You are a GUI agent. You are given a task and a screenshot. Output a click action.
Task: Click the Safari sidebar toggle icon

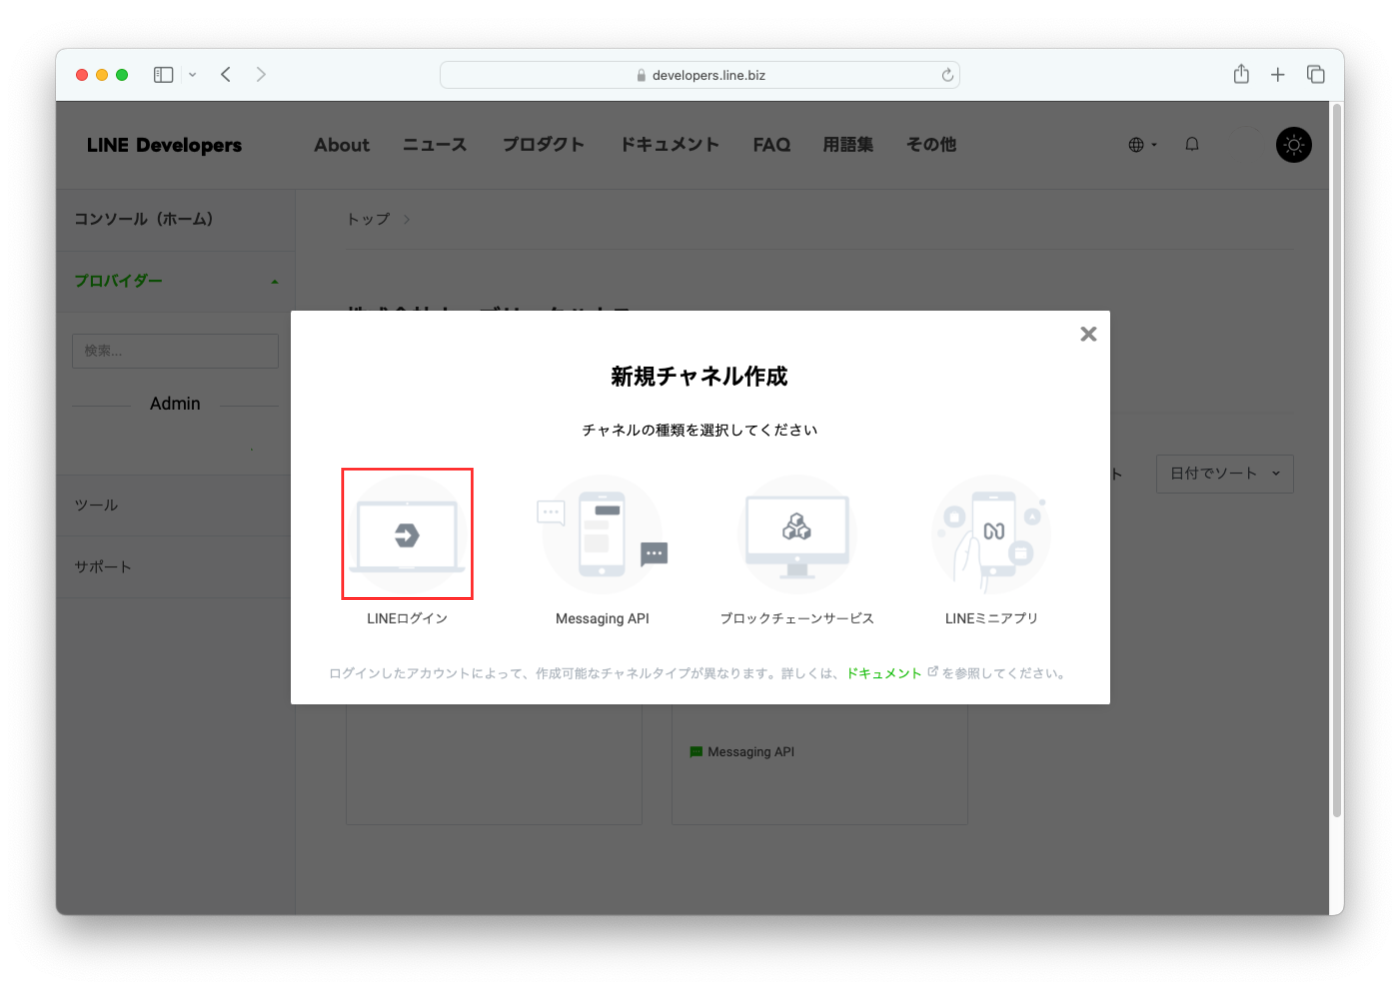(x=163, y=75)
